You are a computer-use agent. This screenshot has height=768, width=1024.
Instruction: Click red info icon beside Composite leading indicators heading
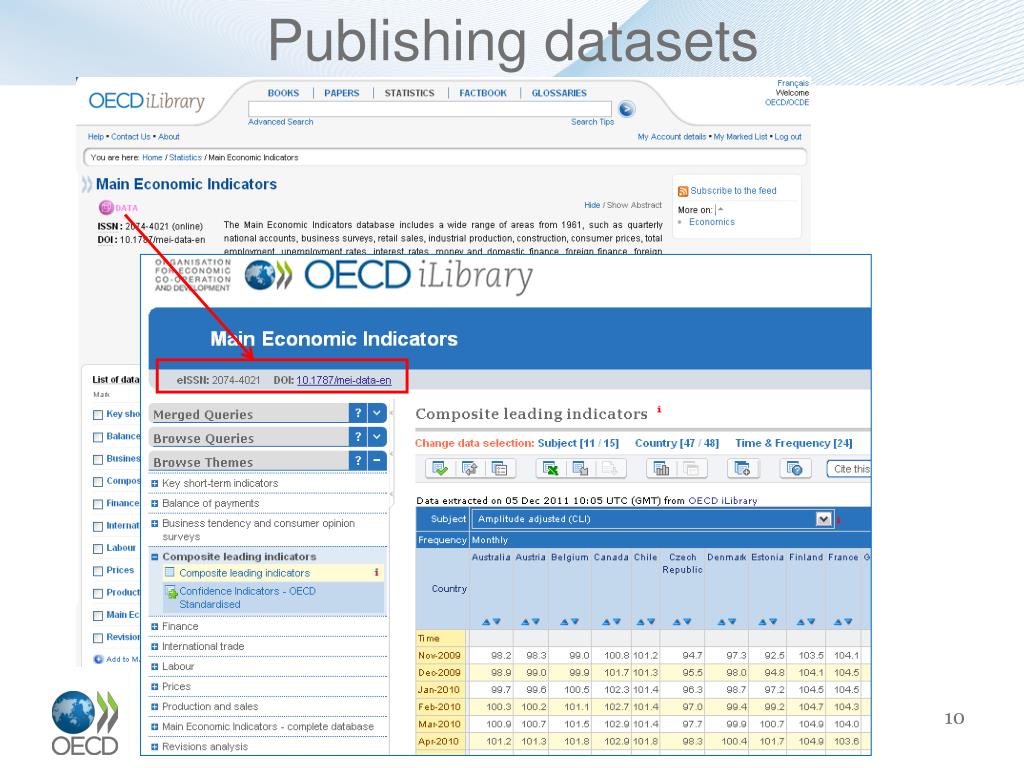(x=659, y=409)
